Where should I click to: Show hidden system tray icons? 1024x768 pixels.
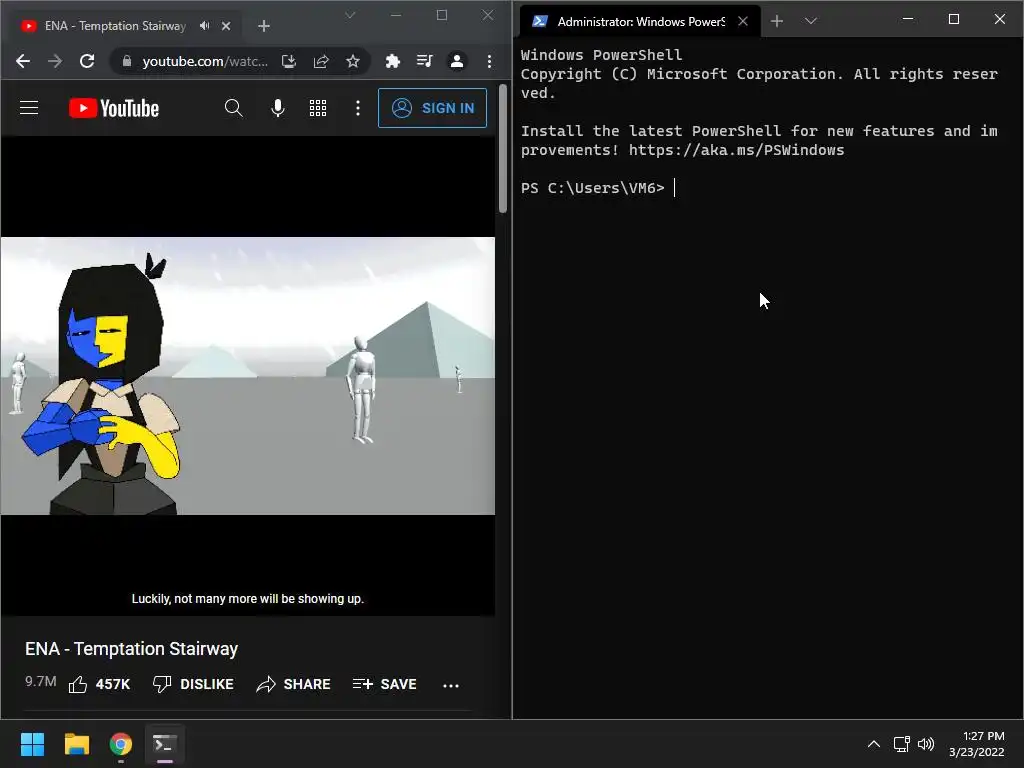pos(874,744)
